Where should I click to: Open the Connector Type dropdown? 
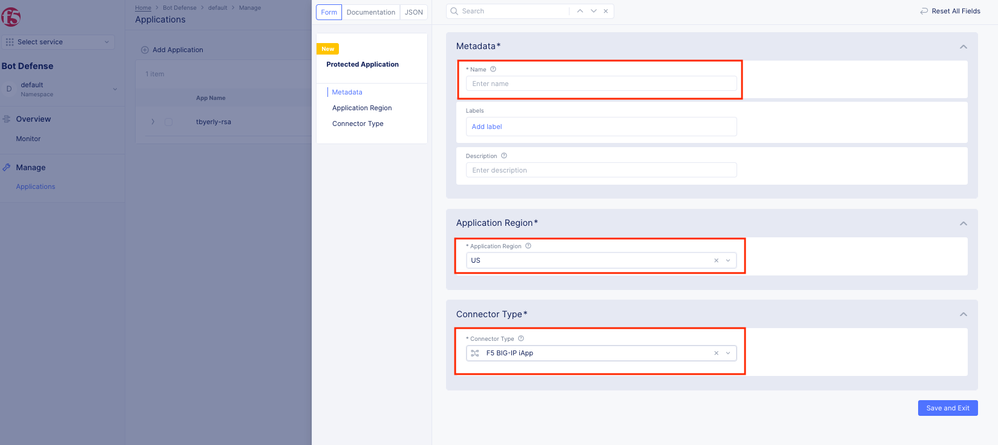729,353
